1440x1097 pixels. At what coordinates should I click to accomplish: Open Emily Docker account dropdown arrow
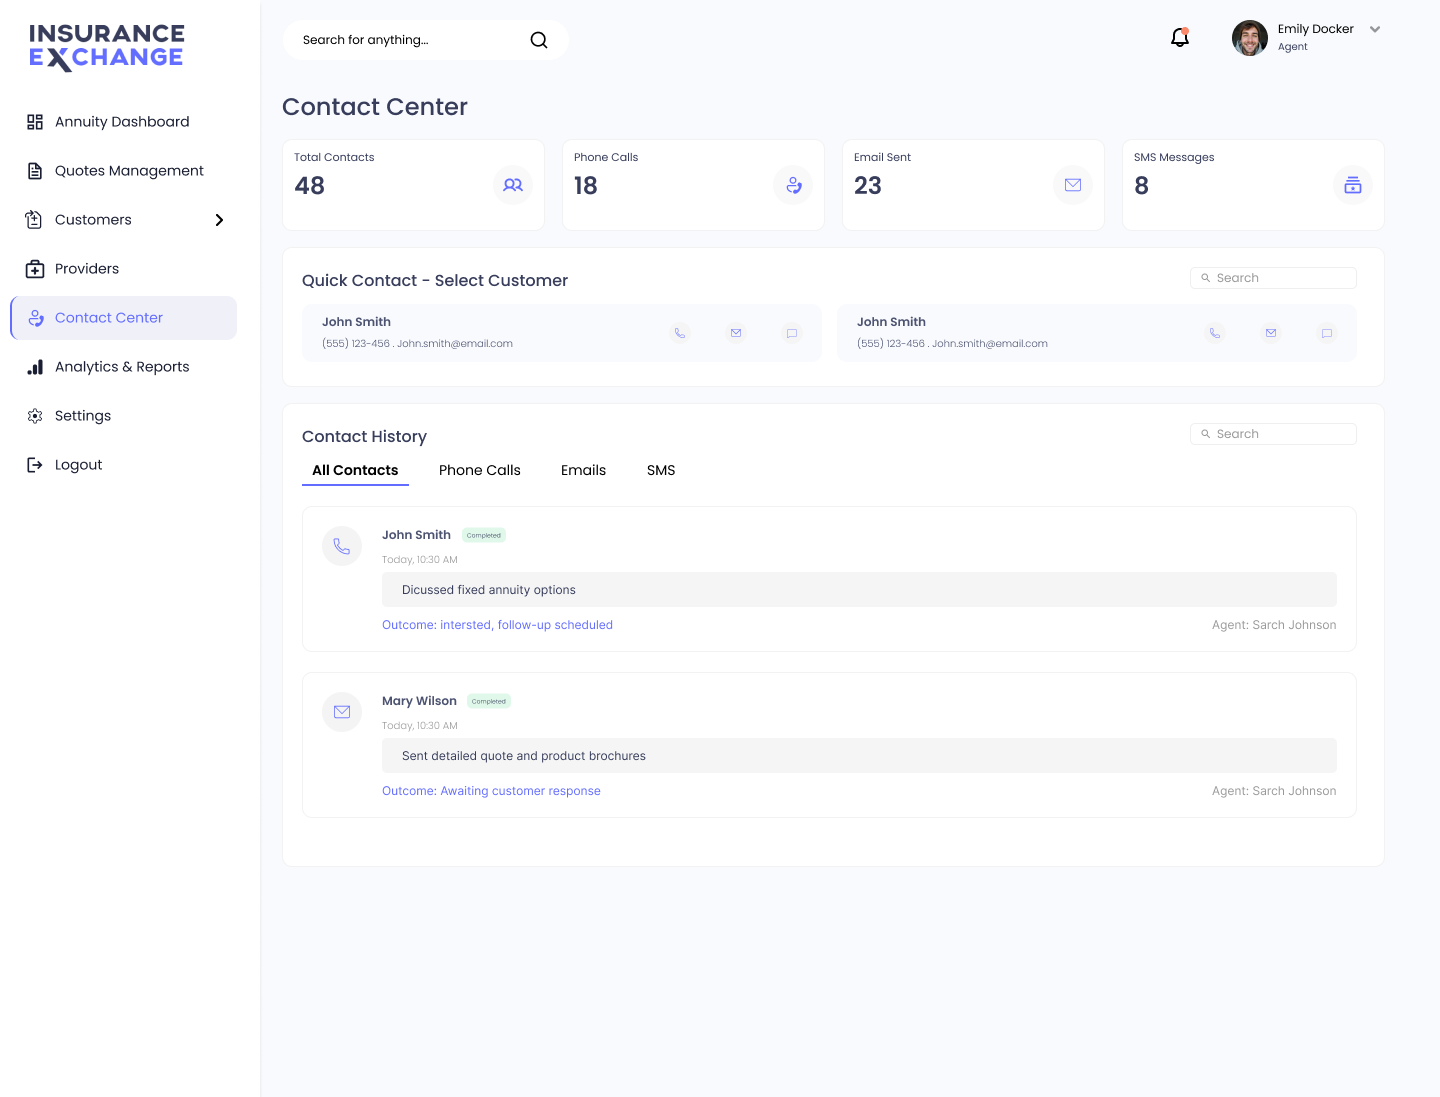point(1375,30)
